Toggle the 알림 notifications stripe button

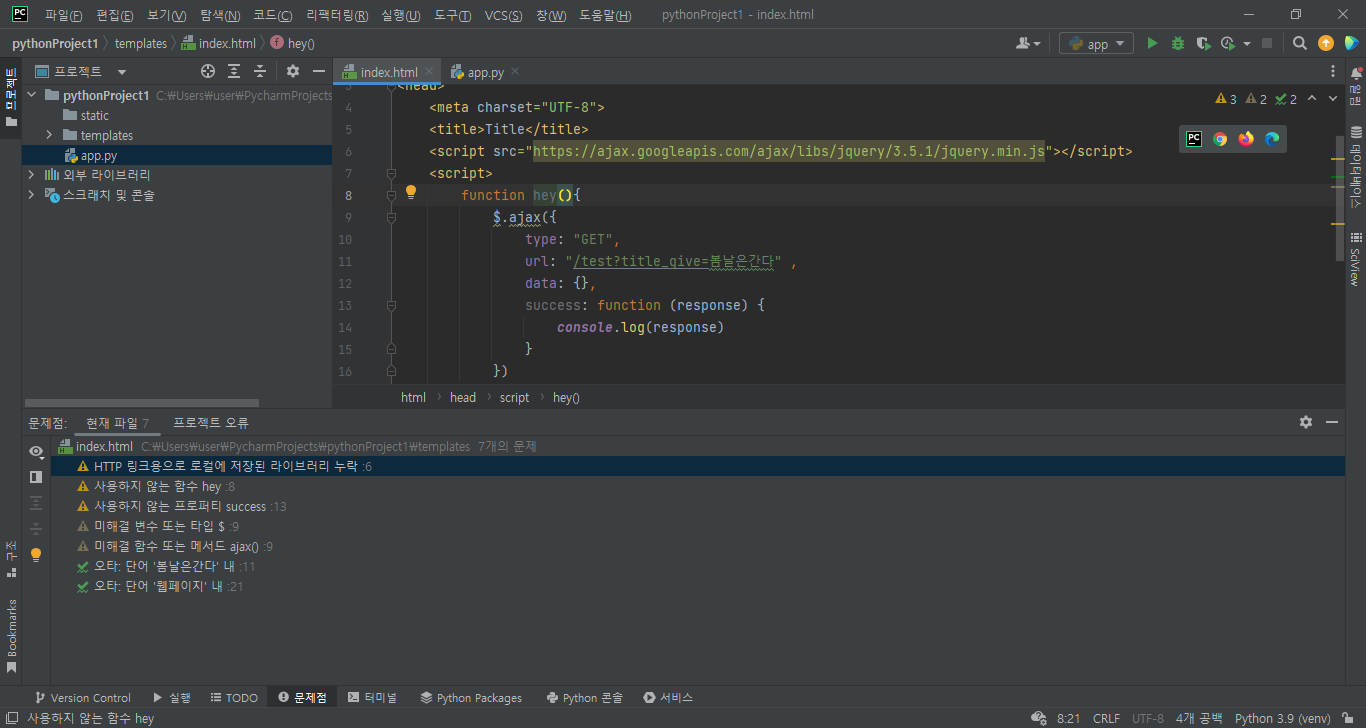click(1356, 88)
